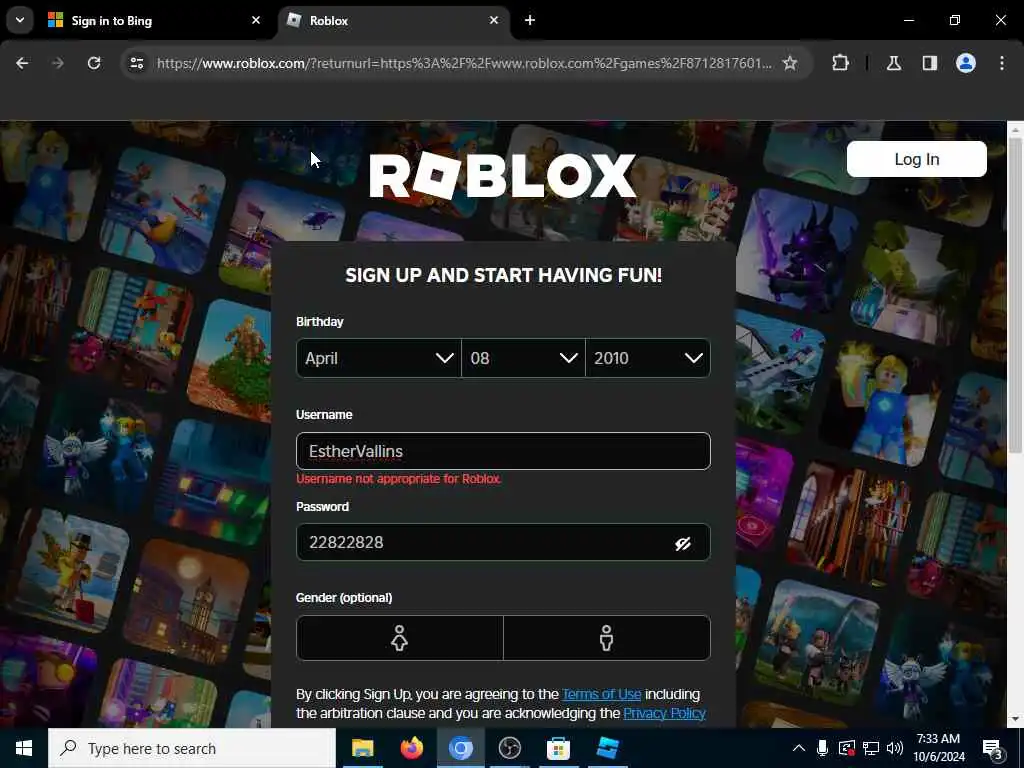1024x768 pixels.
Task: Click the microphone tray icon
Action: tap(822, 748)
